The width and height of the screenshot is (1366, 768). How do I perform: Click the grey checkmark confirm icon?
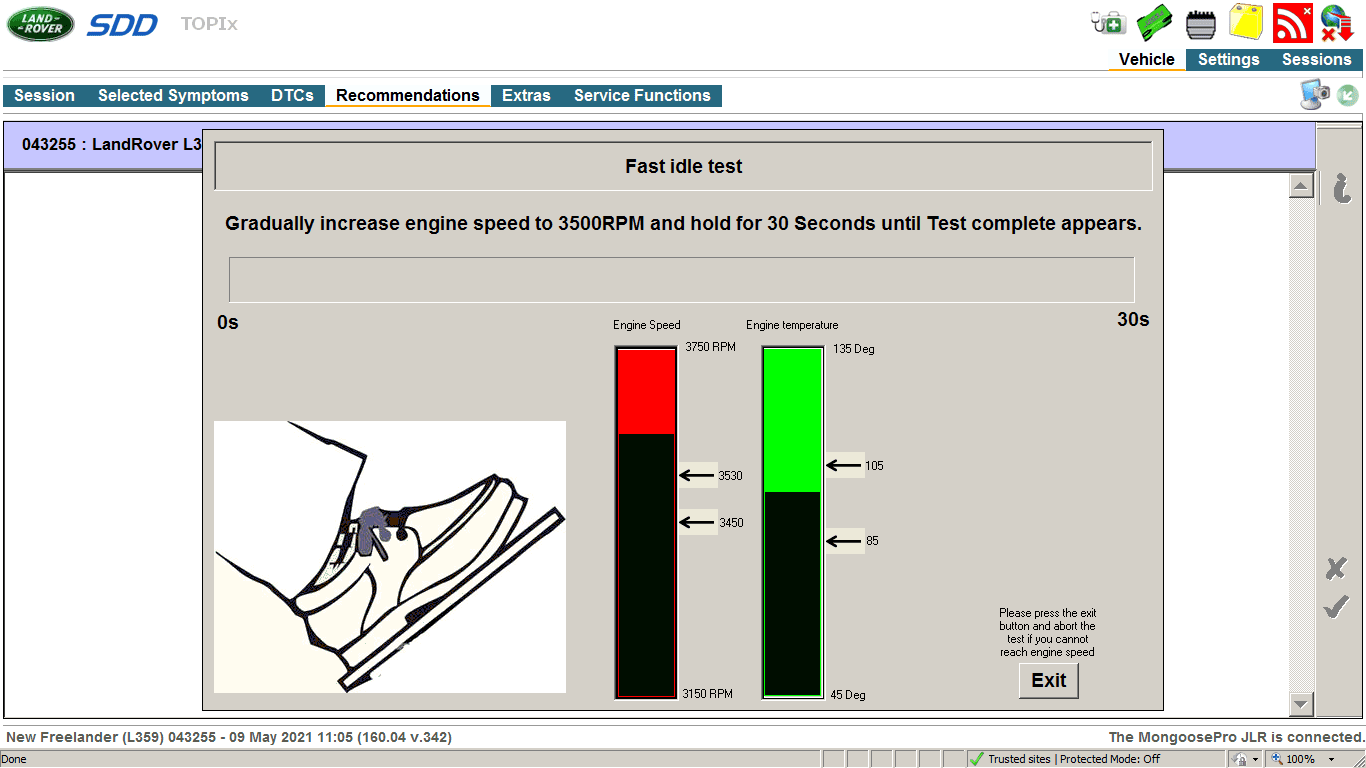coord(1336,607)
